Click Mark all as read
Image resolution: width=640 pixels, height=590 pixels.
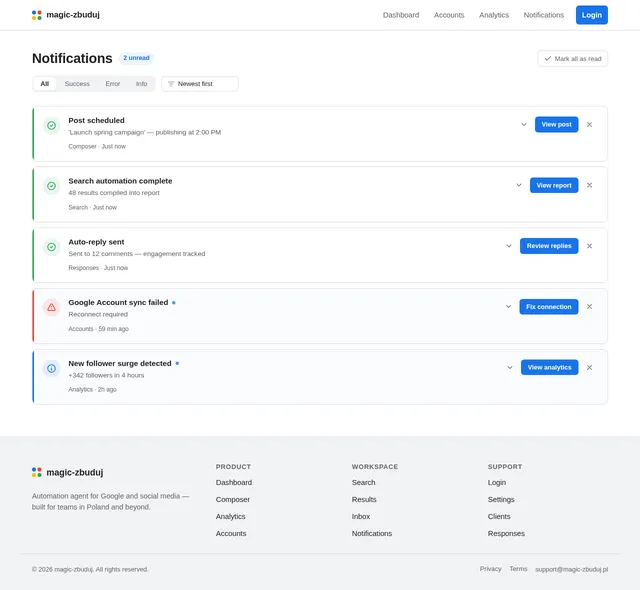pyautogui.click(x=572, y=59)
